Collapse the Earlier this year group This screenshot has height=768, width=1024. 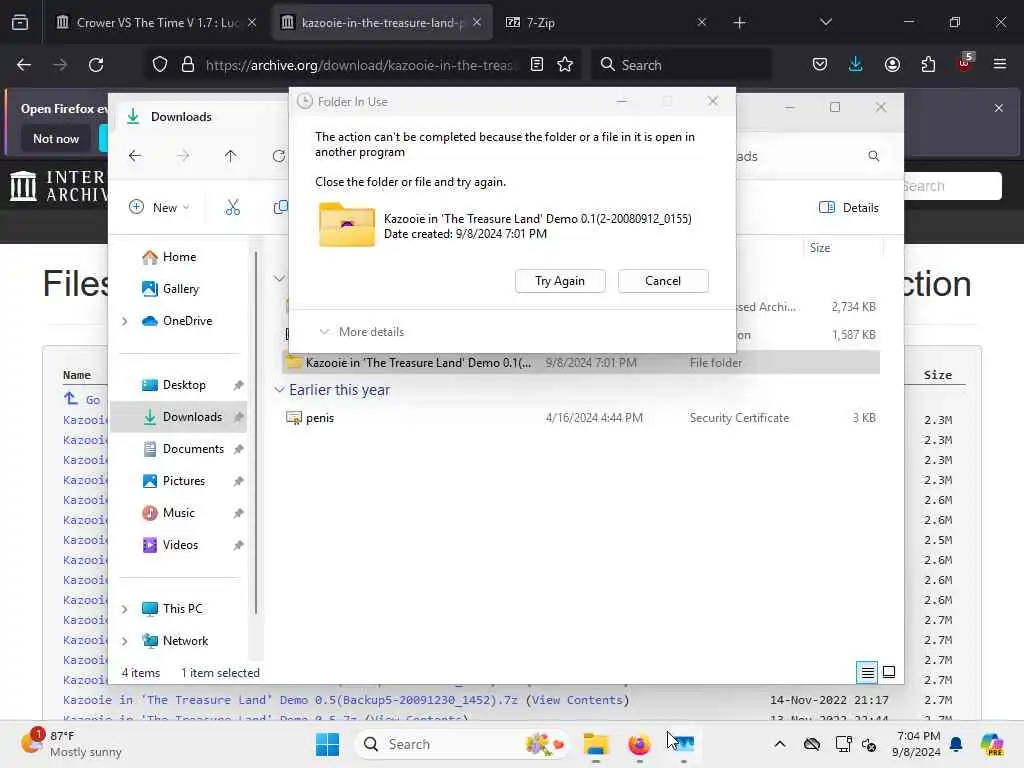(x=279, y=390)
